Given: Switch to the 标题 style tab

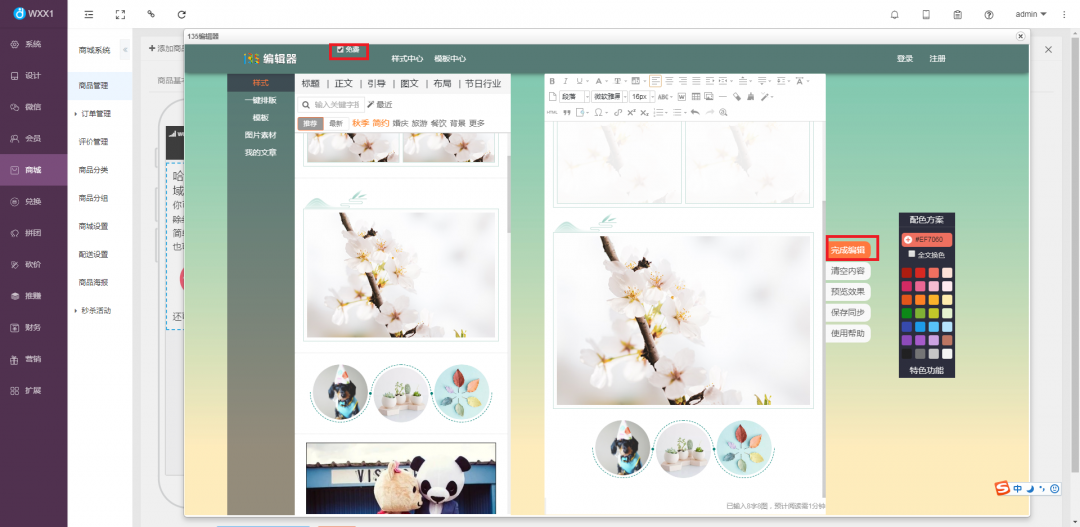Looking at the screenshot, I should click(311, 84).
